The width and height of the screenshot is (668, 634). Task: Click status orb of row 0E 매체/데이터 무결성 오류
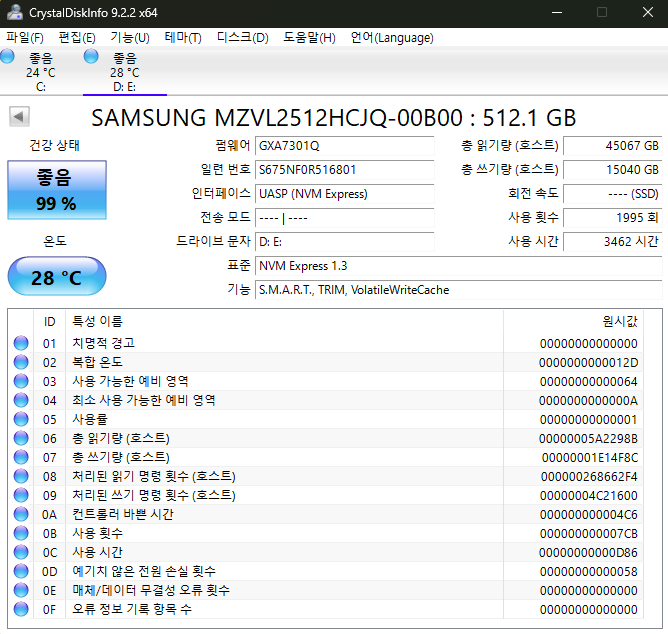click(x=21, y=590)
